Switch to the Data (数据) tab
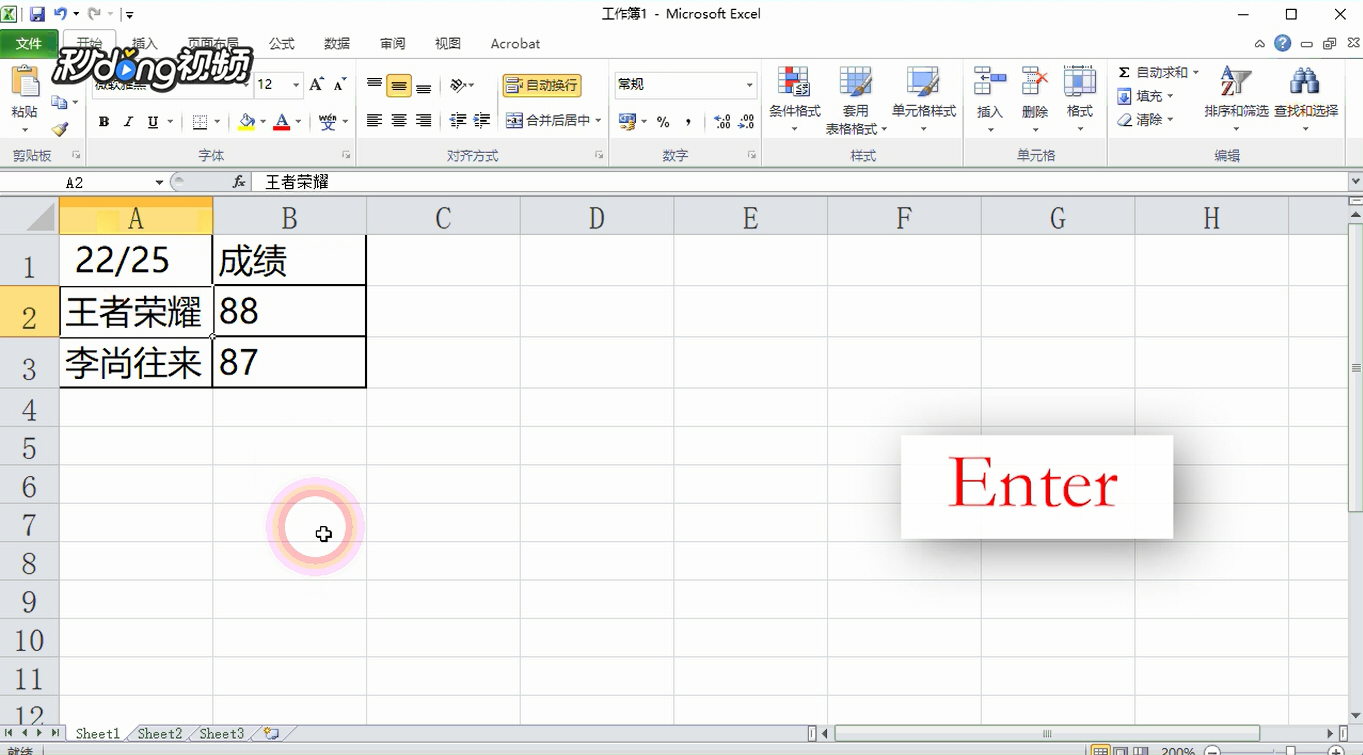Image resolution: width=1363 pixels, height=755 pixels. coord(337,44)
